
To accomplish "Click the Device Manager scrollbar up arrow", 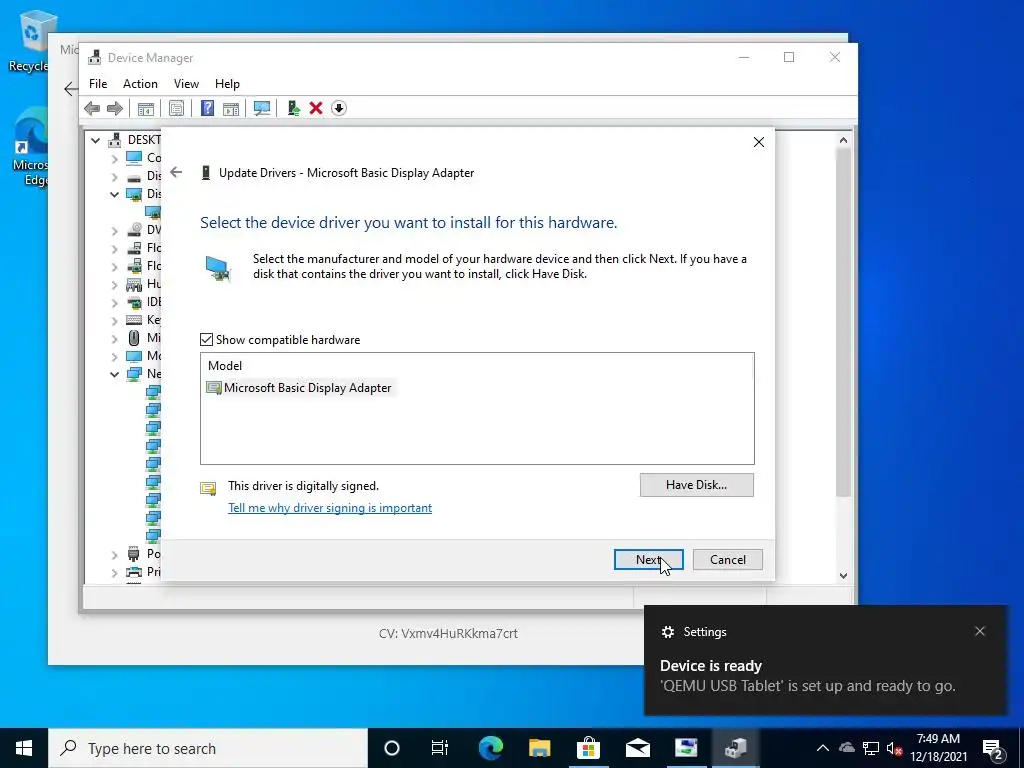I will (x=843, y=140).
